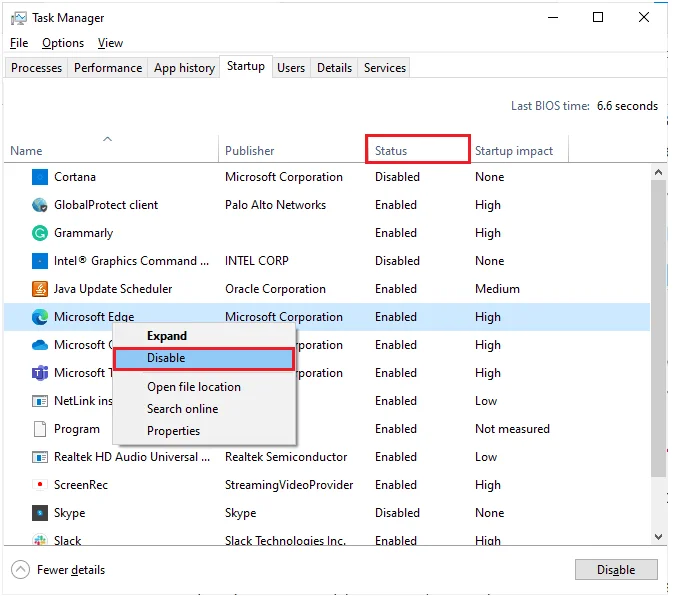The width and height of the screenshot is (673, 597).
Task: Click Skype's Disabled status cell
Action: [397, 513]
